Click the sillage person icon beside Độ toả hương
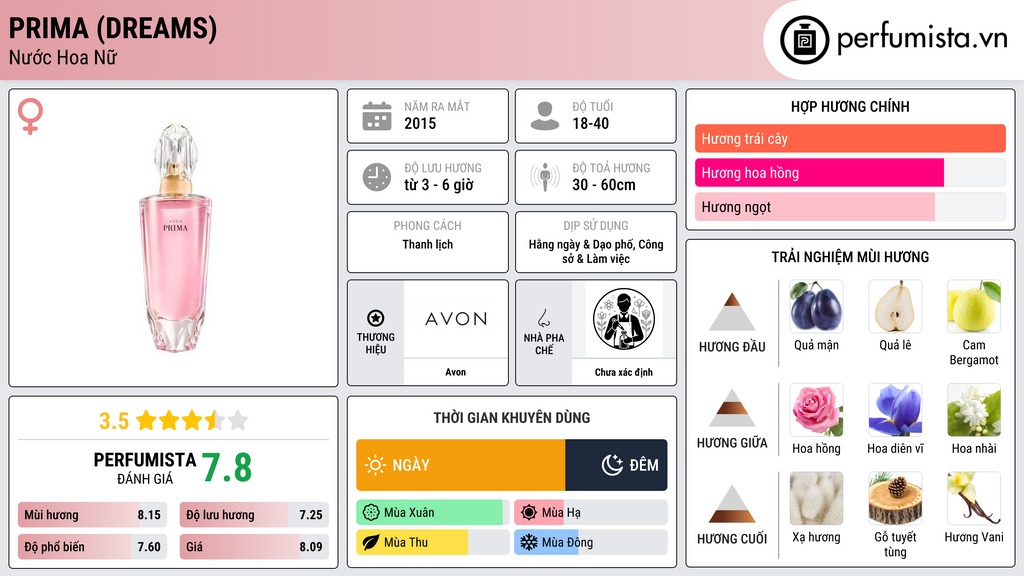Viewport: 1024px width, 576px height. coord(545,178)
